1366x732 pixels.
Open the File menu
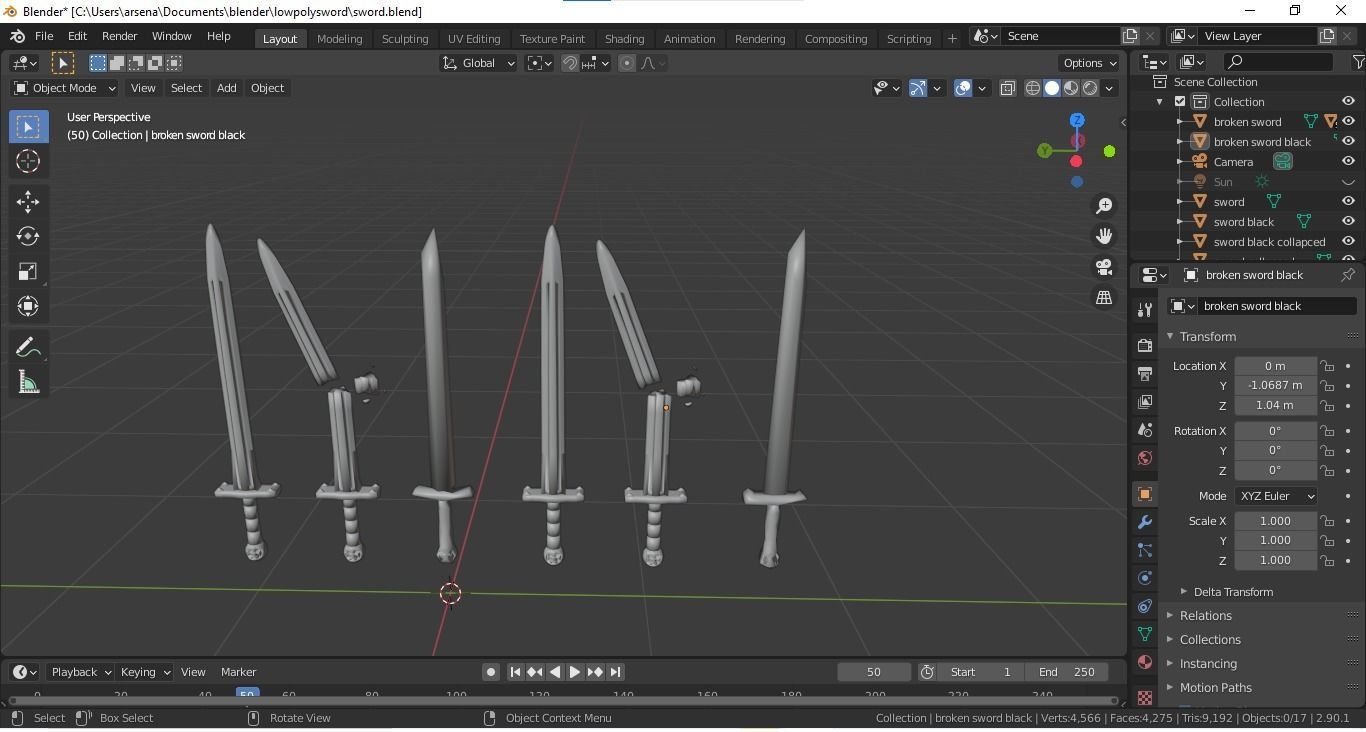44,36
